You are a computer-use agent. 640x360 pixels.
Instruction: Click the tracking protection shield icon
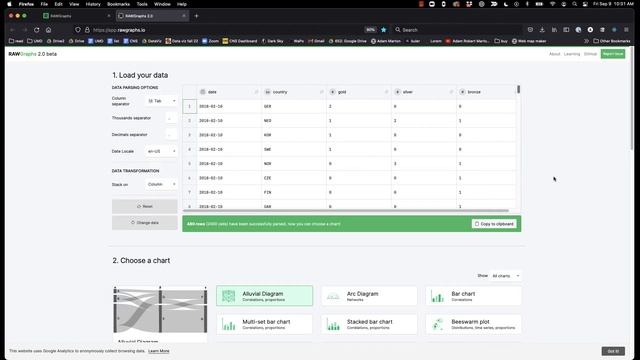[78, 30]
